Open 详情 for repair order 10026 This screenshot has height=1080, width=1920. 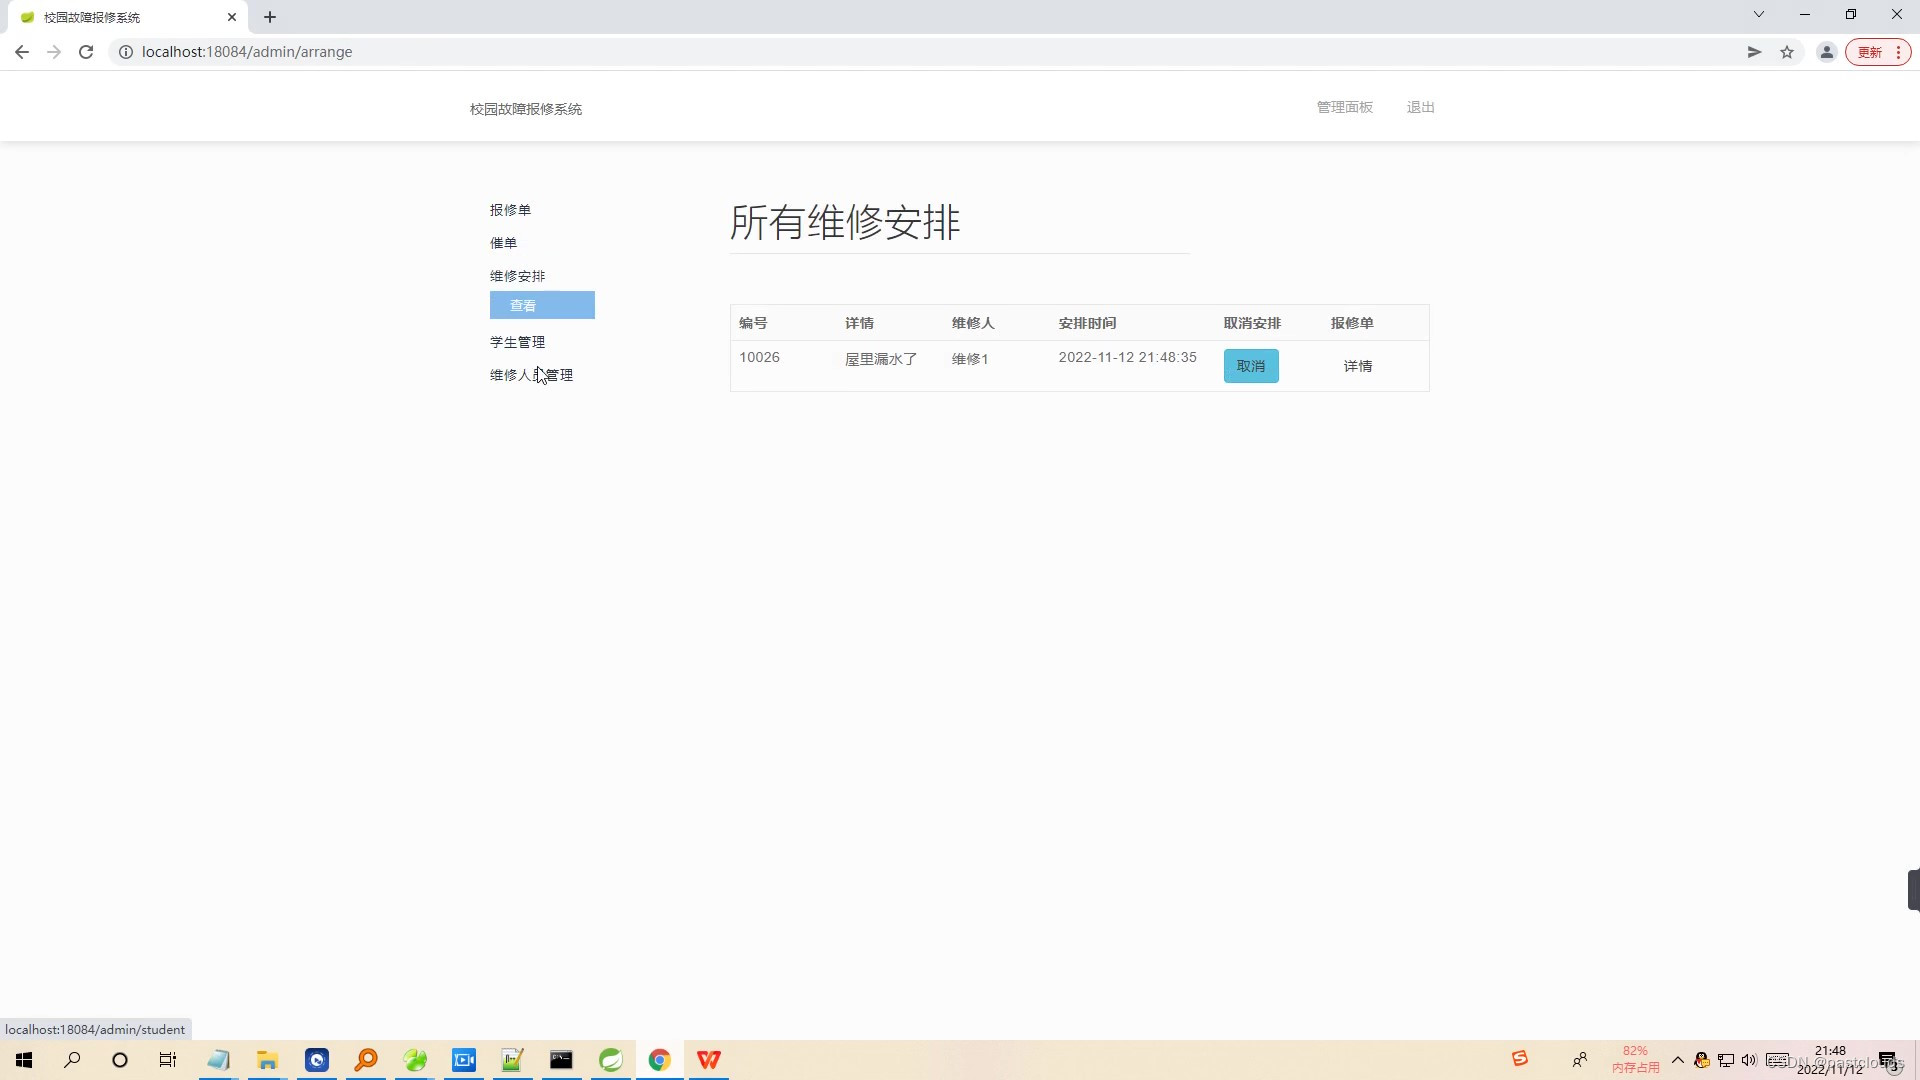1357,366
